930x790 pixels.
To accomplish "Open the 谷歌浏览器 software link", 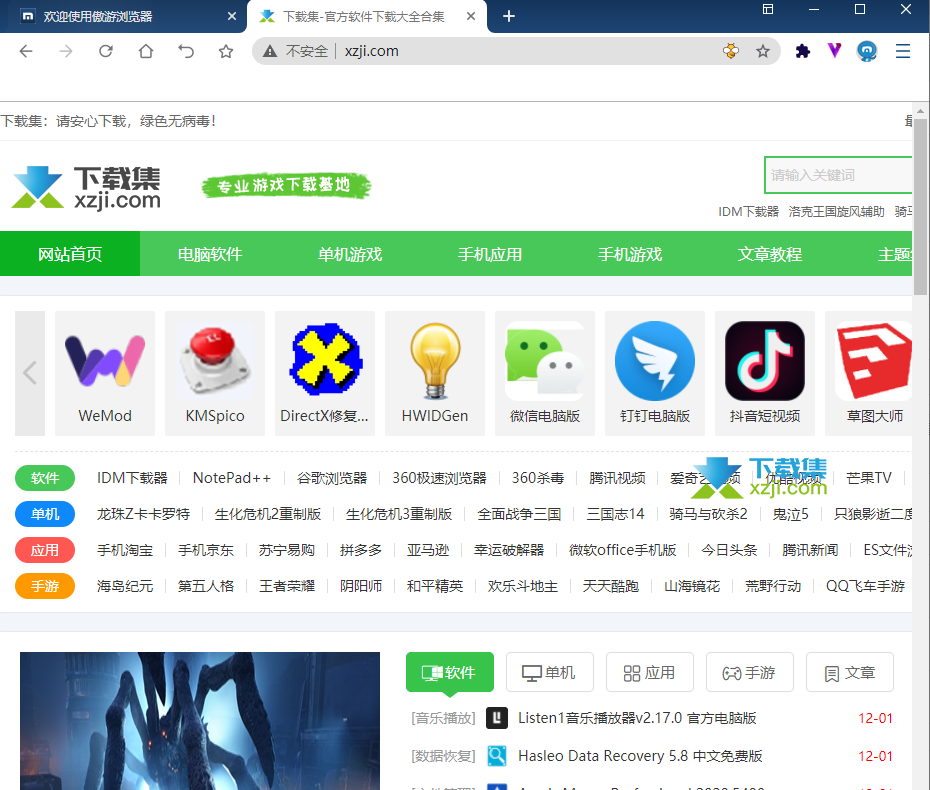I will 332,478.
